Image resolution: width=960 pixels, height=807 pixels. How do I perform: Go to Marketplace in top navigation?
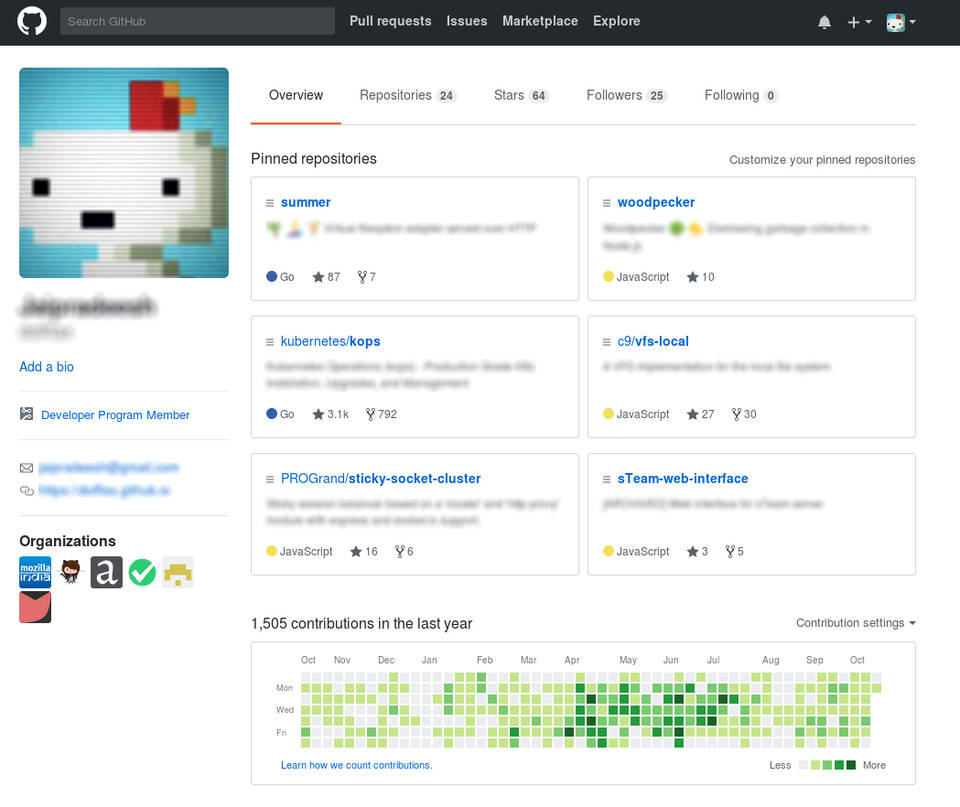click(x=540, y=21)
